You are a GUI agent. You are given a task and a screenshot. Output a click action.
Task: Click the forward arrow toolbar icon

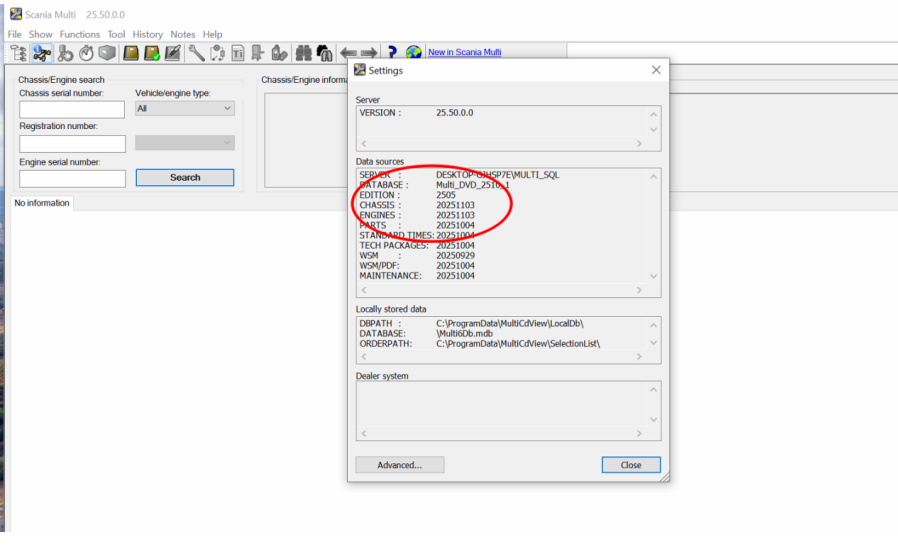(369, 53)
